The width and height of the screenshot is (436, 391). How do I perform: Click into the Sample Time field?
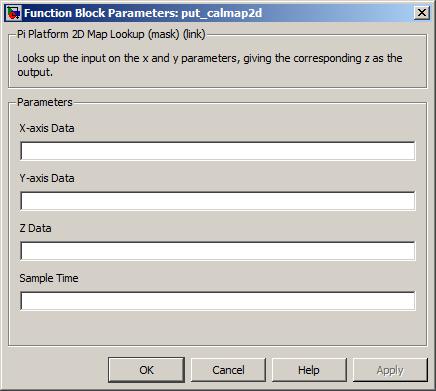(x=218, y=301)
